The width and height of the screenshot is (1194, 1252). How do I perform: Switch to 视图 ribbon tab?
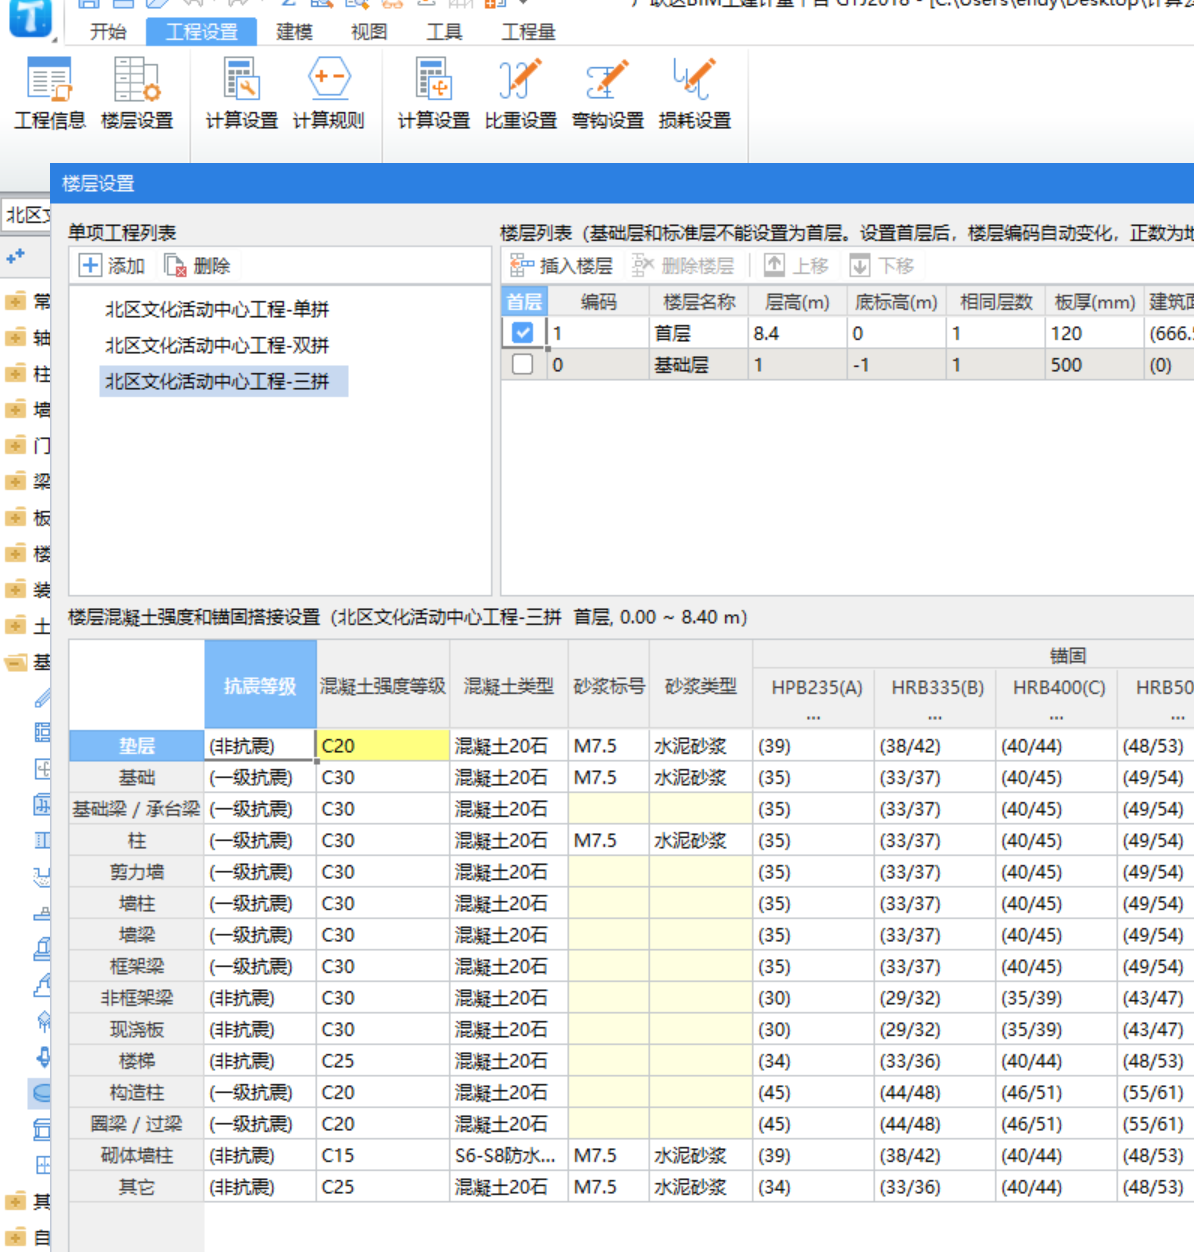click(x=369, y=32)
